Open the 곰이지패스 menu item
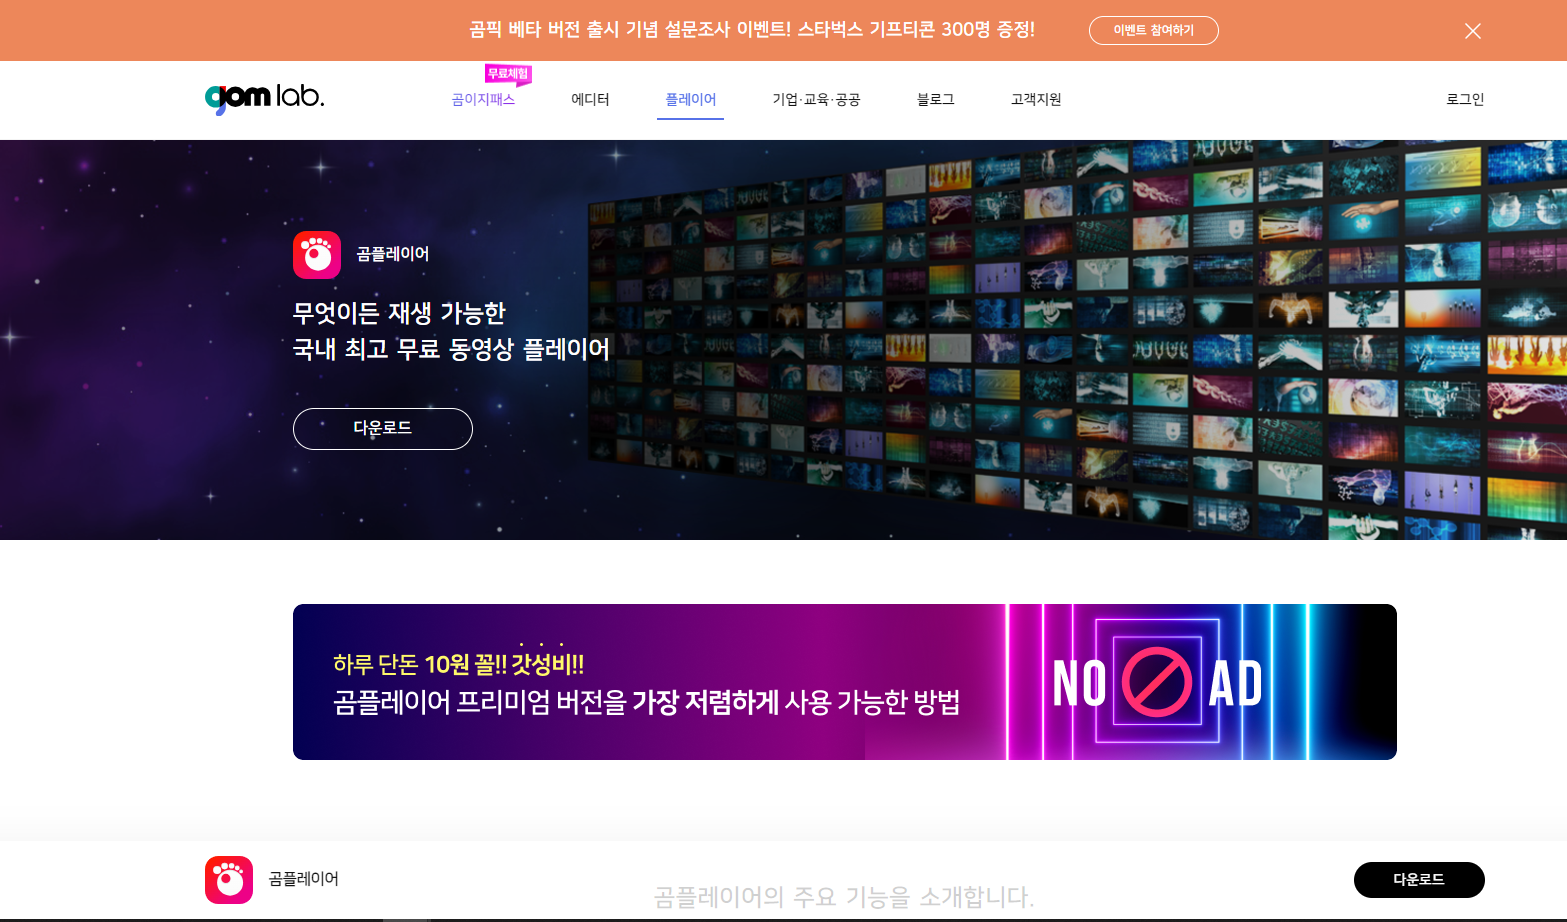This screenshot has width=1567, height=922. [483, 100]
